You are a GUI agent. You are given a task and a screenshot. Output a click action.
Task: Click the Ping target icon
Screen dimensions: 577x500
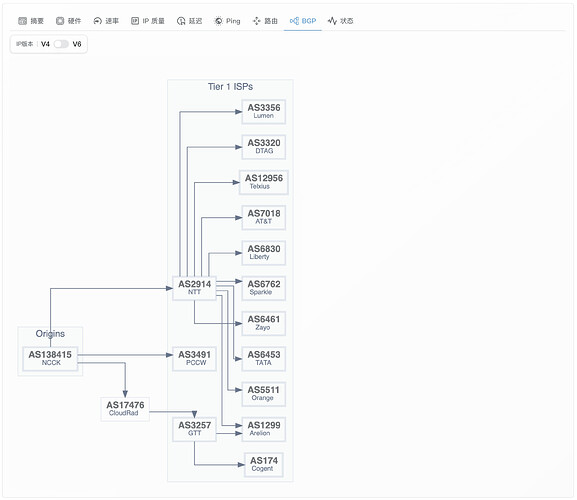coord(218,21)
